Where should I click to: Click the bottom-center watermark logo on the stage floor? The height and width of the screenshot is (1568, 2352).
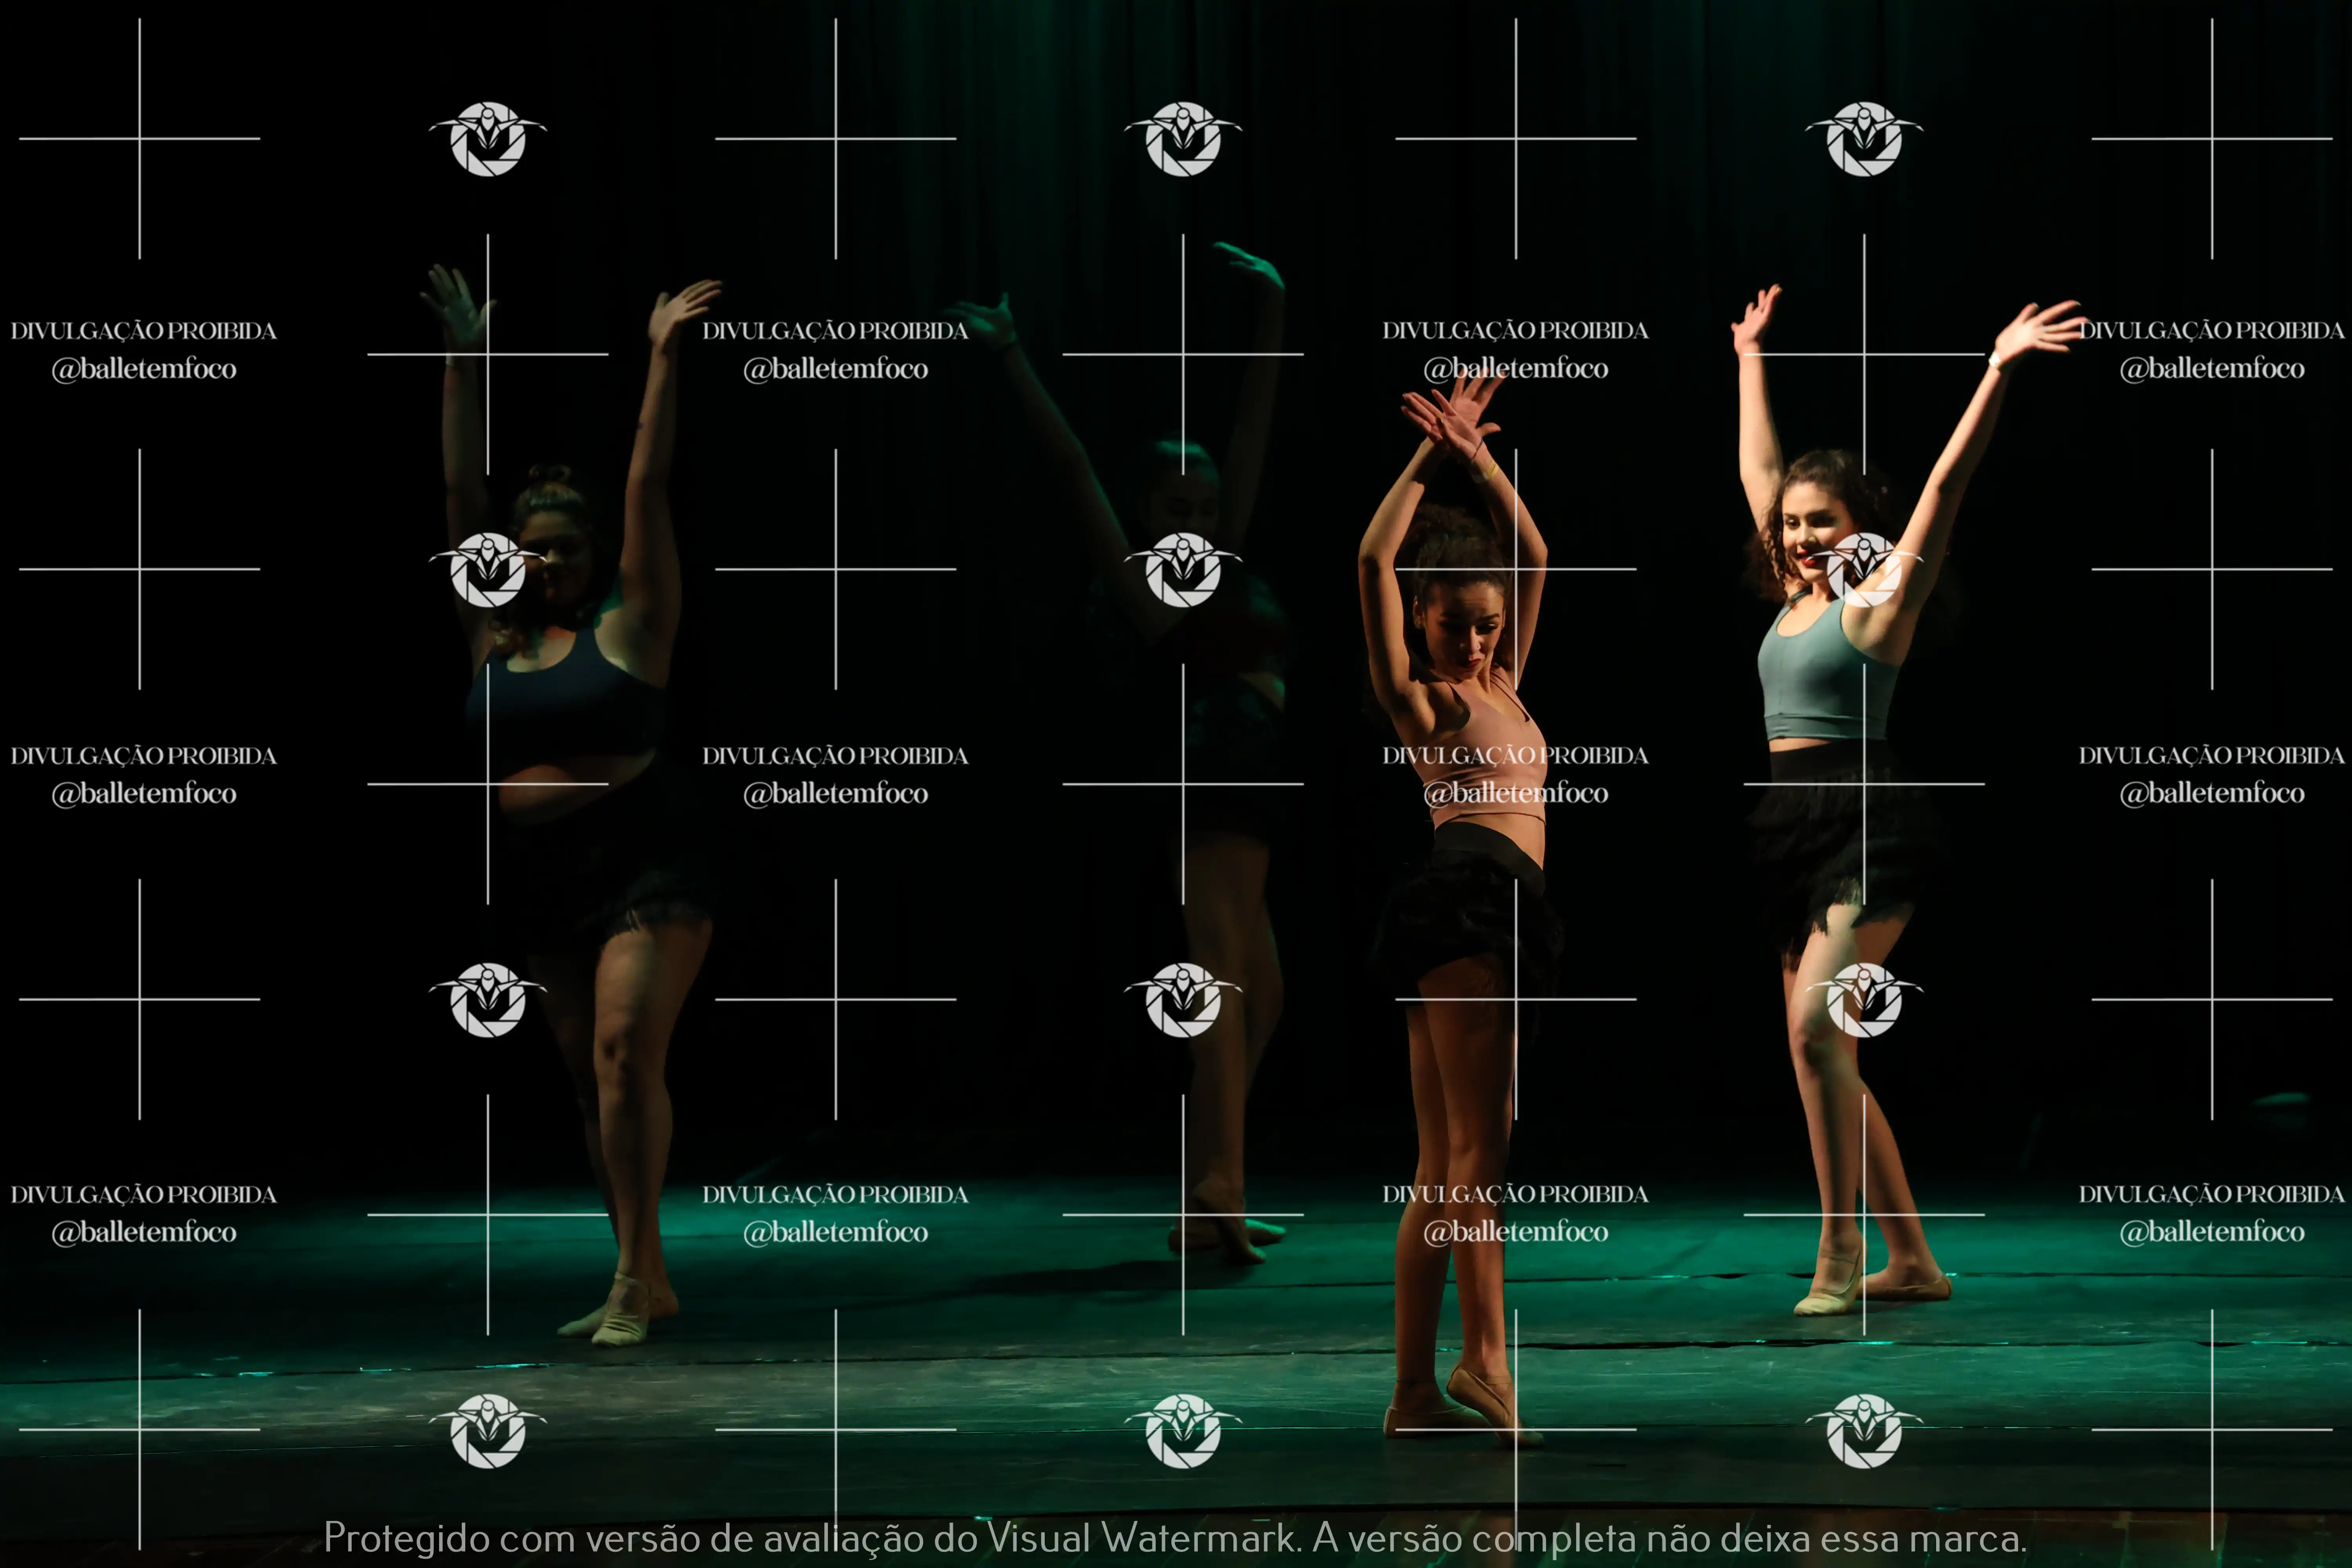(x=1183, y=1430)
